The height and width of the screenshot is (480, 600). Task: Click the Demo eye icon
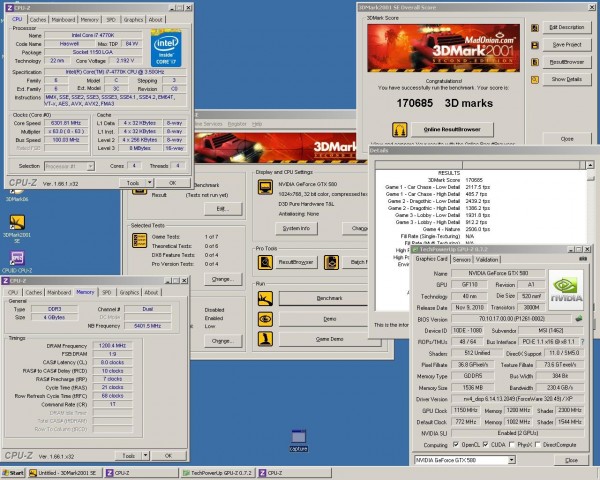pos(265,319)
